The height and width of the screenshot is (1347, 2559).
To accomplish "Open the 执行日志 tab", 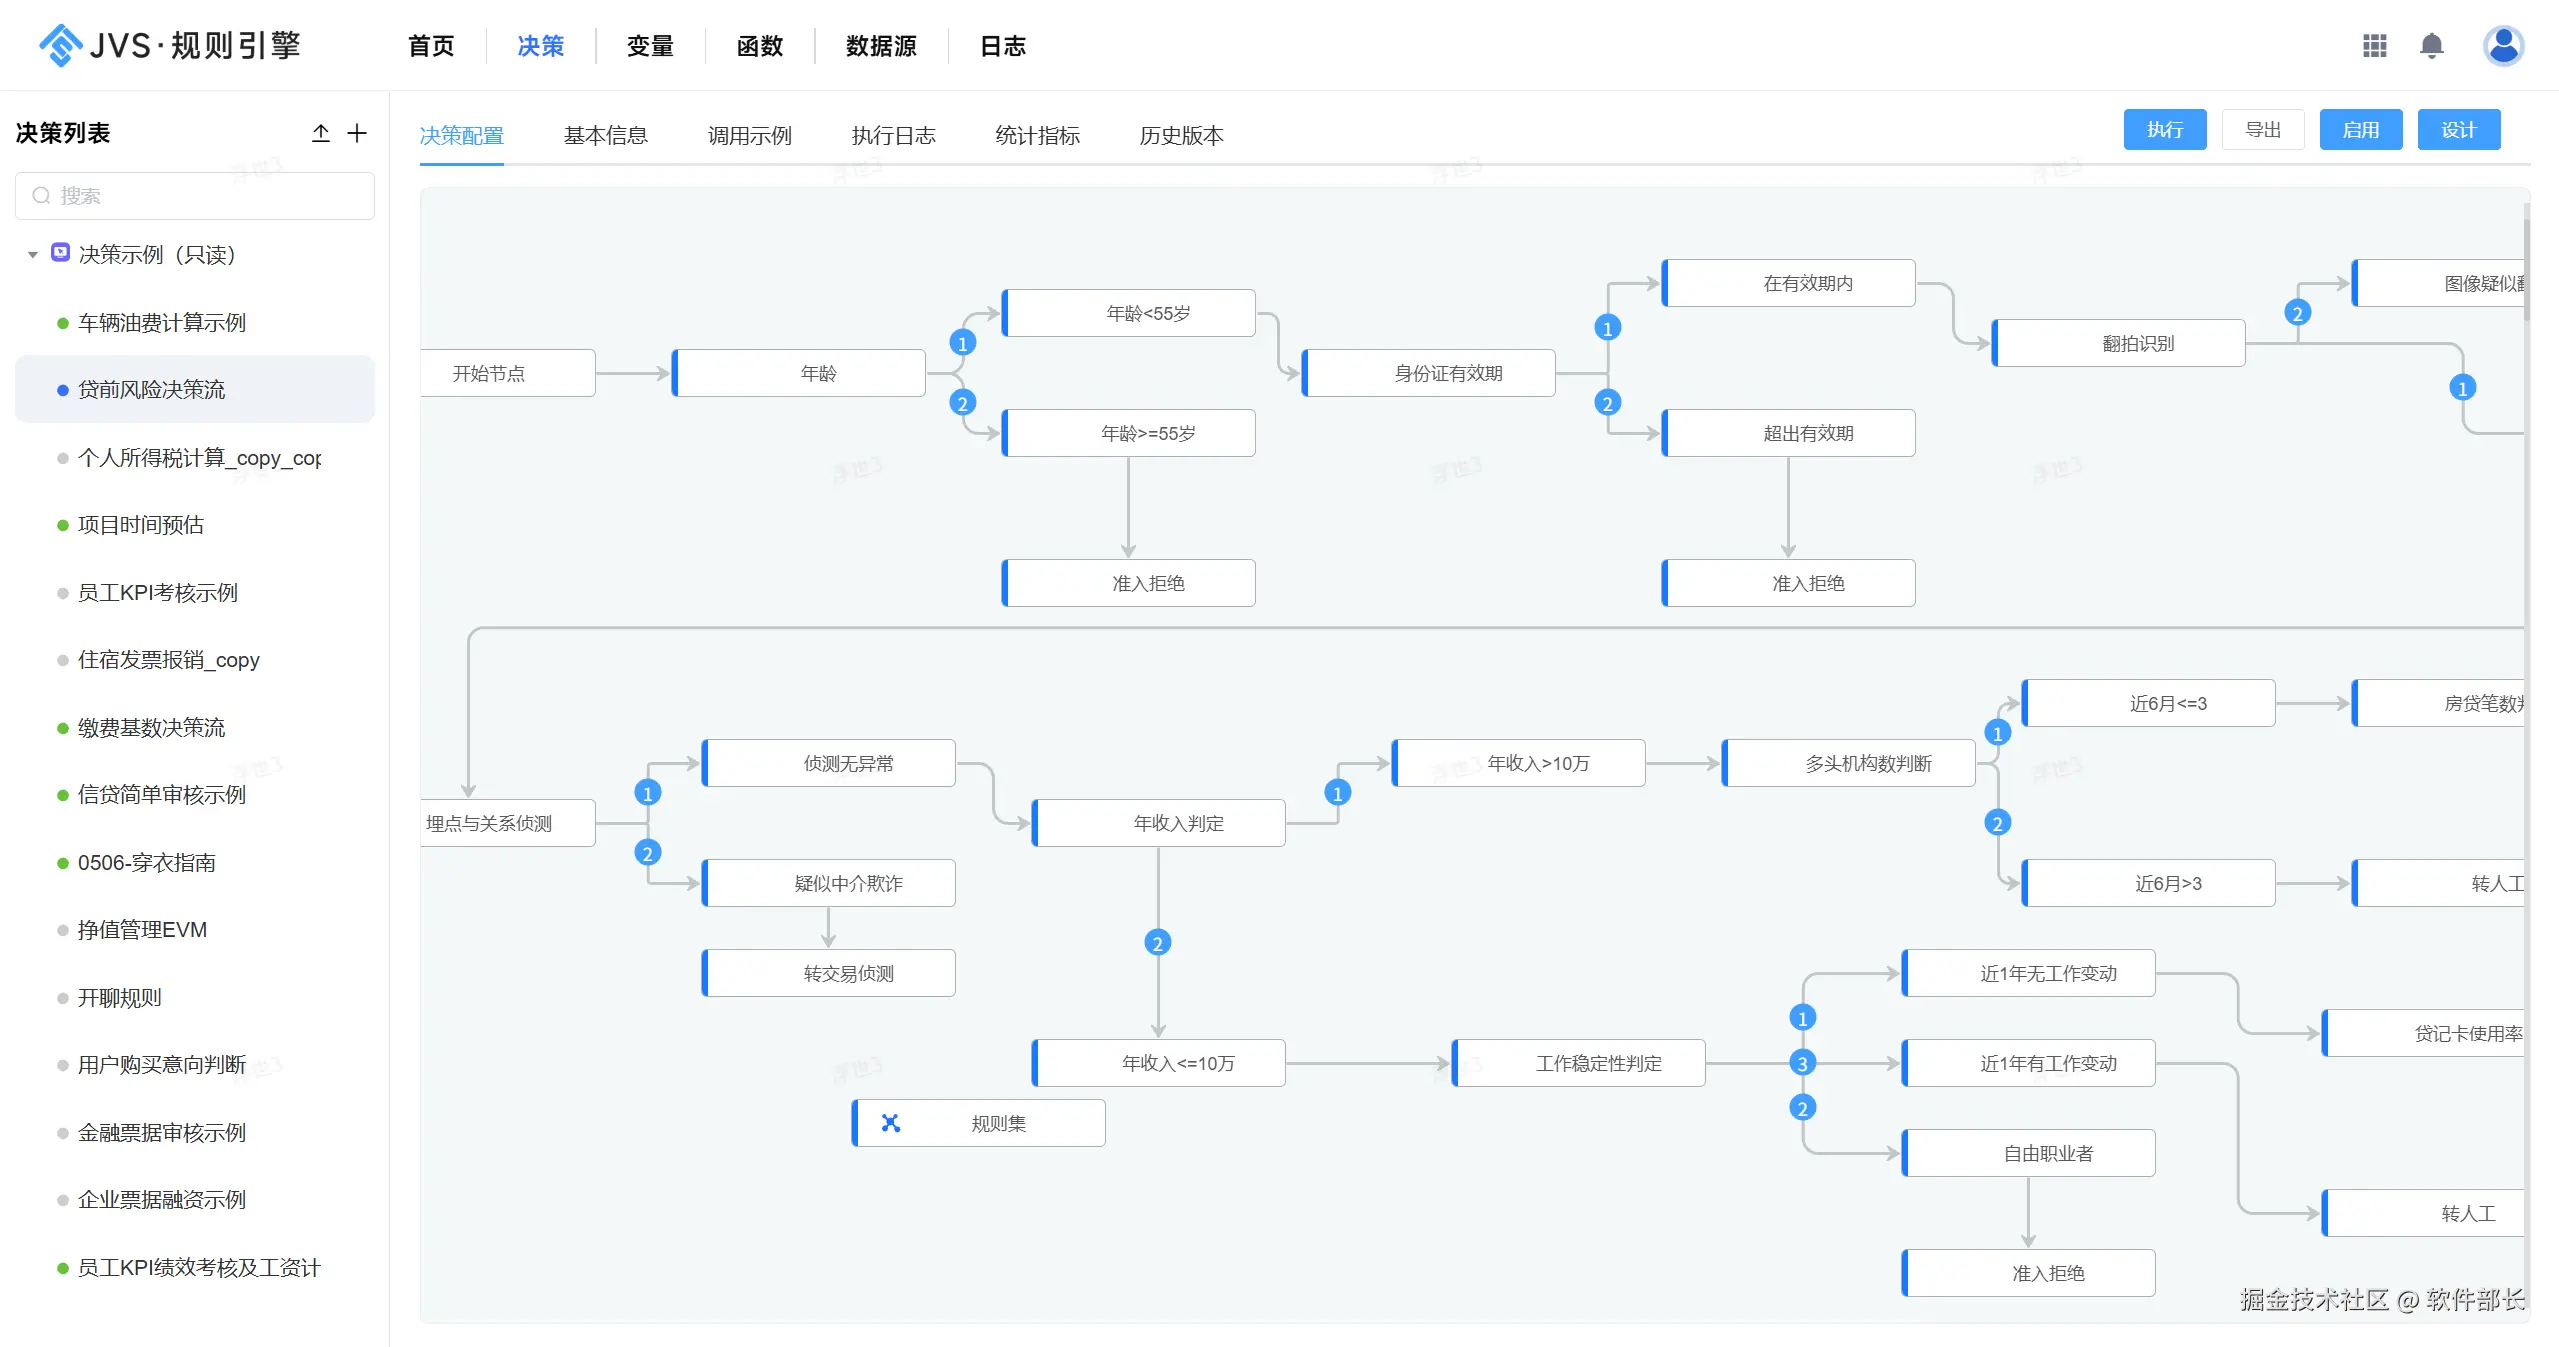I will pos(893,135).
